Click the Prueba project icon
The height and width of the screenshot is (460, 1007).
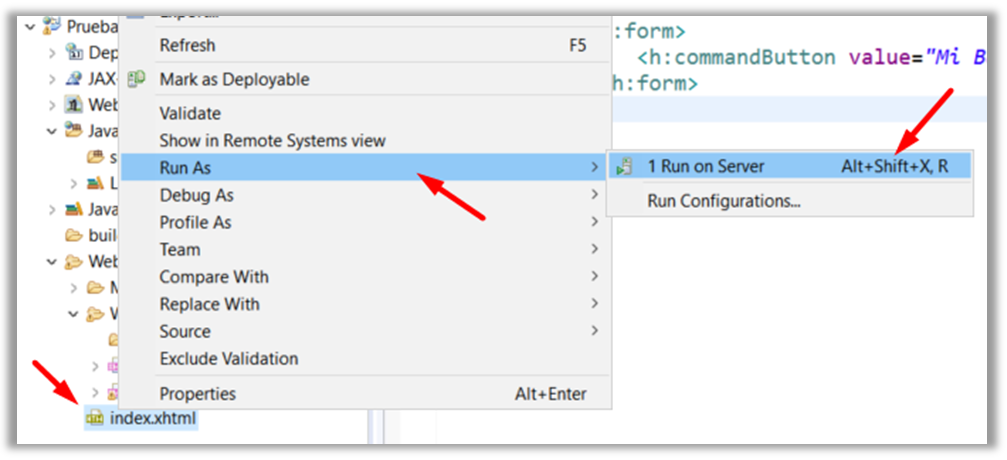click(x=52, y=25)
